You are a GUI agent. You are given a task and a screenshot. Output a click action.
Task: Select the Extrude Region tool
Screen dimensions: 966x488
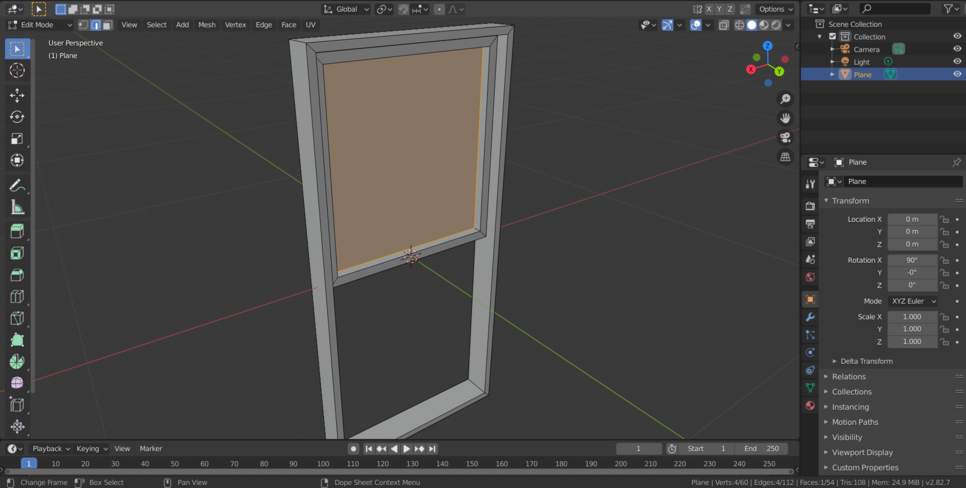(x=17, y=231)
